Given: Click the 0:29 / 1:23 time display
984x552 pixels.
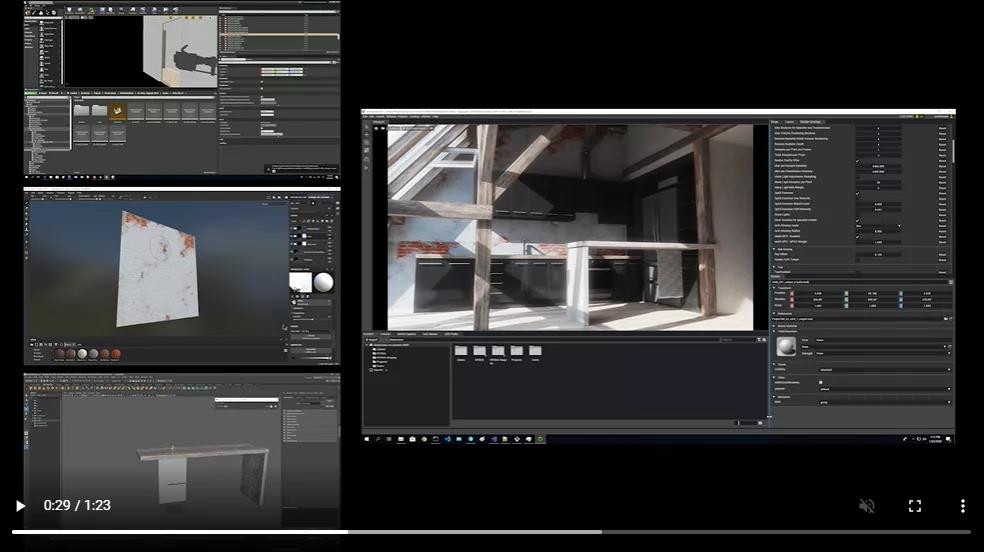Looking at the screenshot, I should (77, 506).
